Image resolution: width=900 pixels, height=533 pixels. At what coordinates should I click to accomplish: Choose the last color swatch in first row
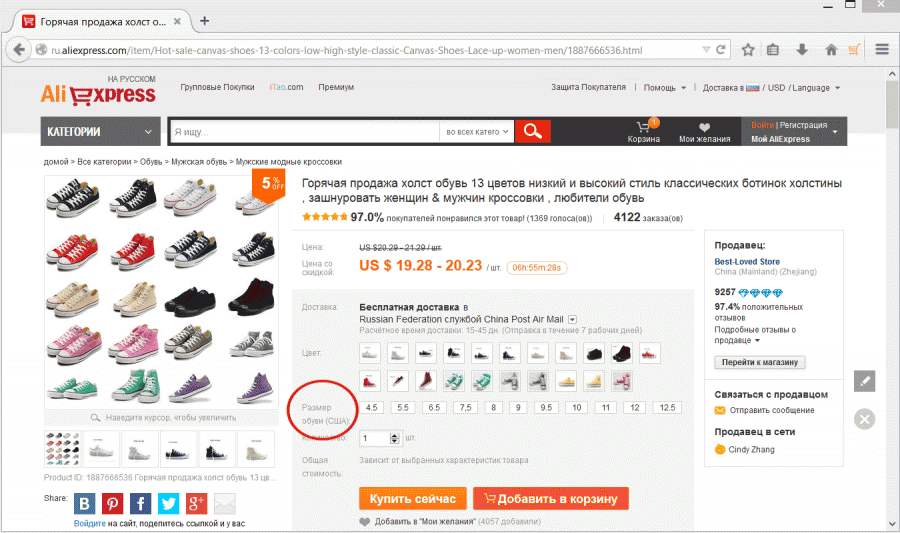649,353
